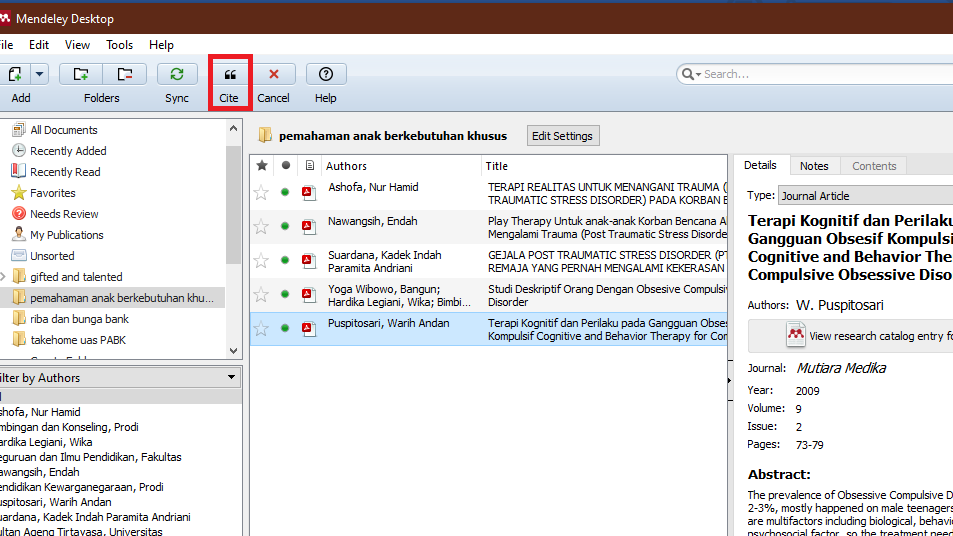The image size is (953, 536).
Task: Toggle favorite star for Ashofa, Nur Hamid
Action: coord(261,193)
